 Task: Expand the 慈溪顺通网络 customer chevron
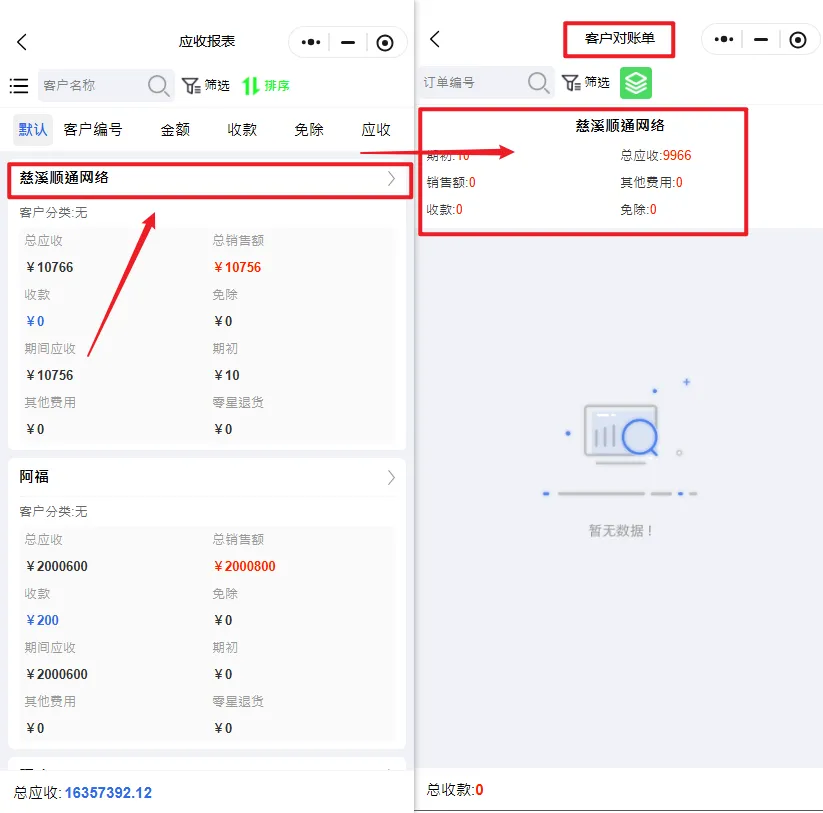click(x=391, y=179)
